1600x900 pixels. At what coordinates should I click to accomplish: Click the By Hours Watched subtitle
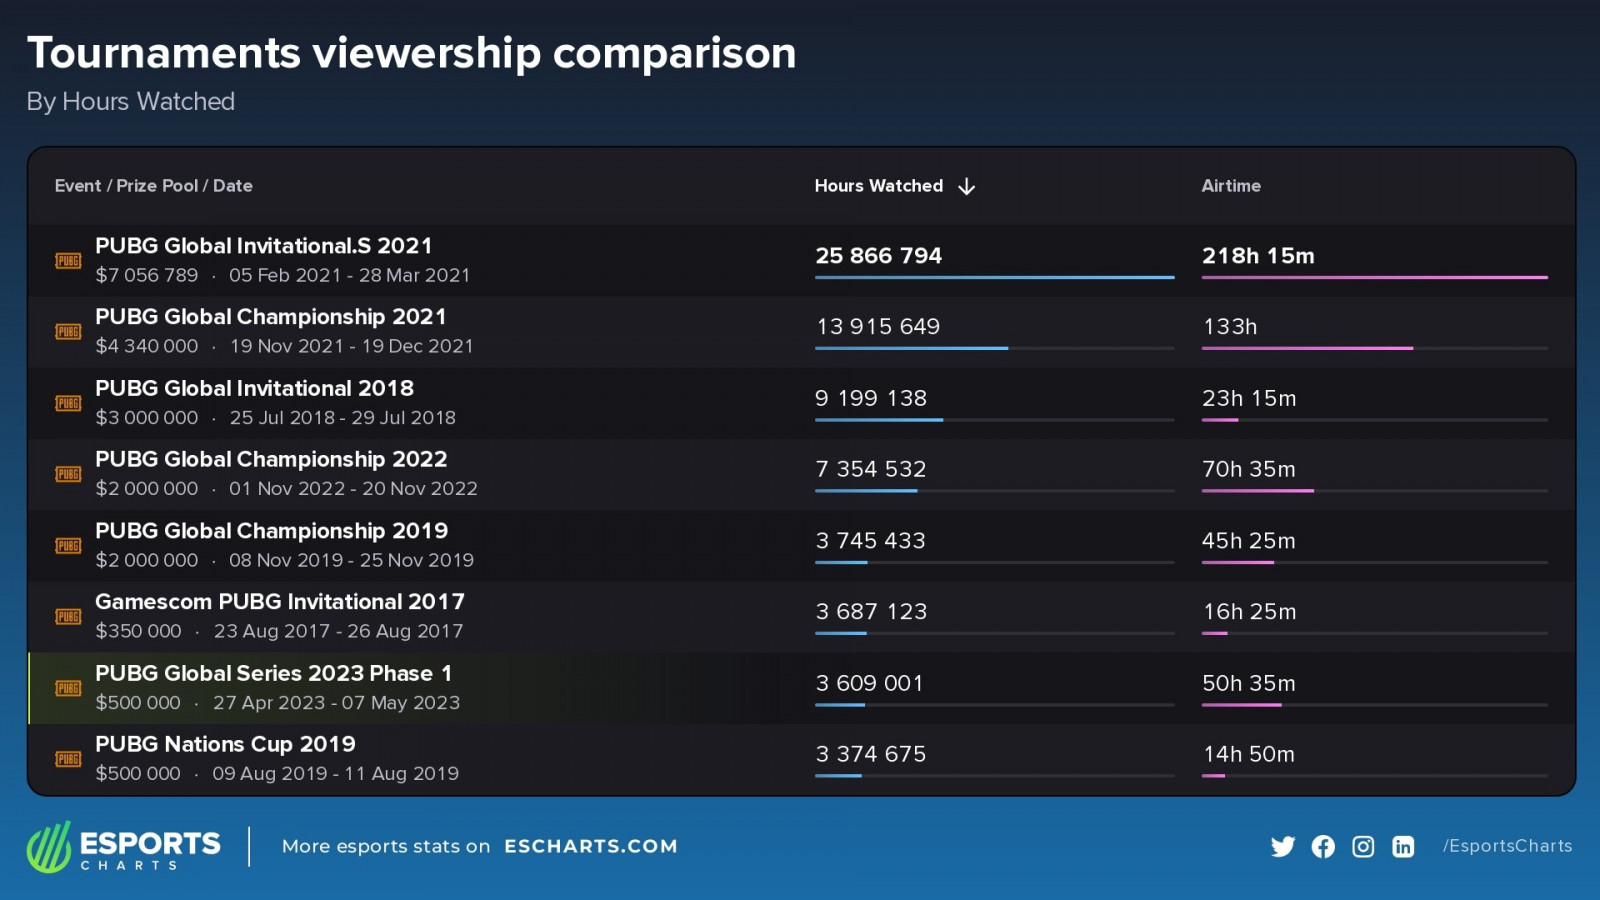point(131,102)
